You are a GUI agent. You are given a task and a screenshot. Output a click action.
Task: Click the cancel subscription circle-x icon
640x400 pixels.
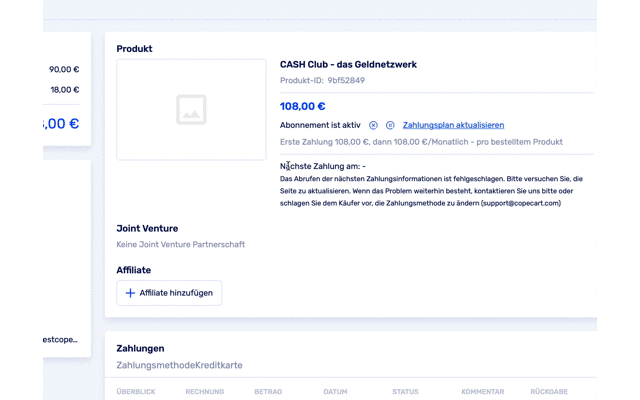[x=373, y=125]
